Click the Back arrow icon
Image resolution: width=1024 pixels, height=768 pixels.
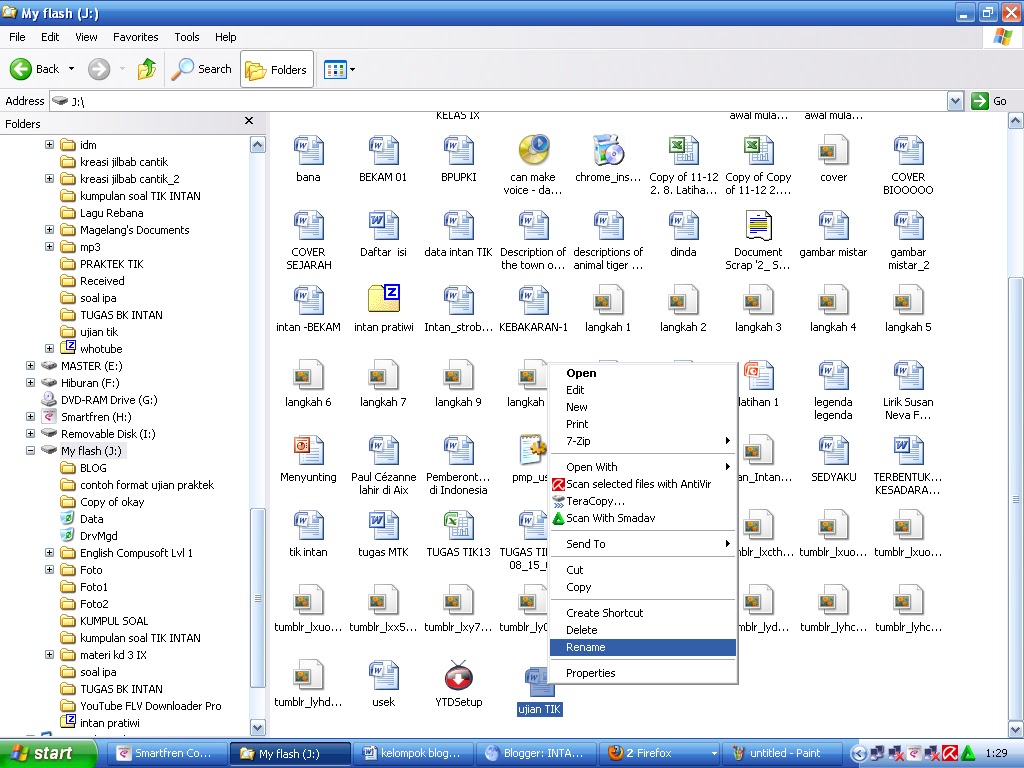(x=21, y=69)
